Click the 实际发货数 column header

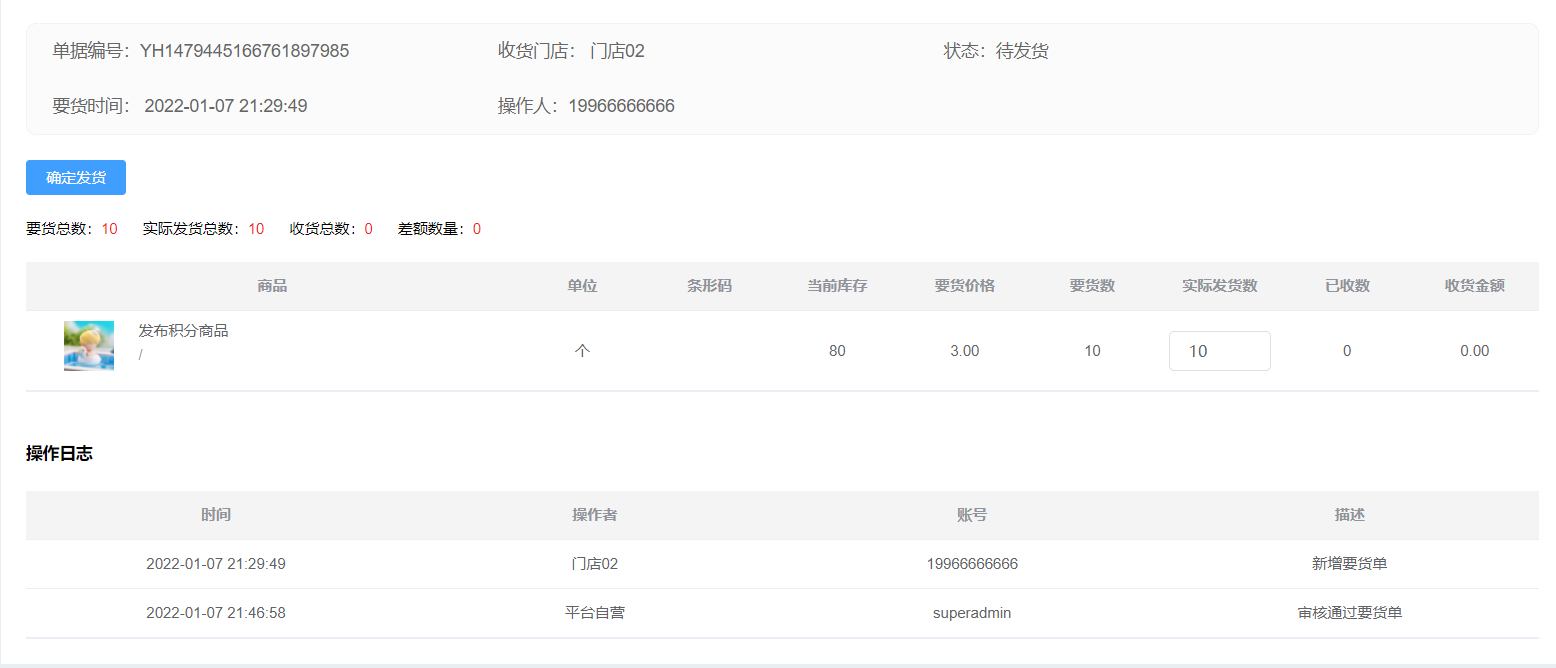pyautogui.click(x=1220, y=286)
